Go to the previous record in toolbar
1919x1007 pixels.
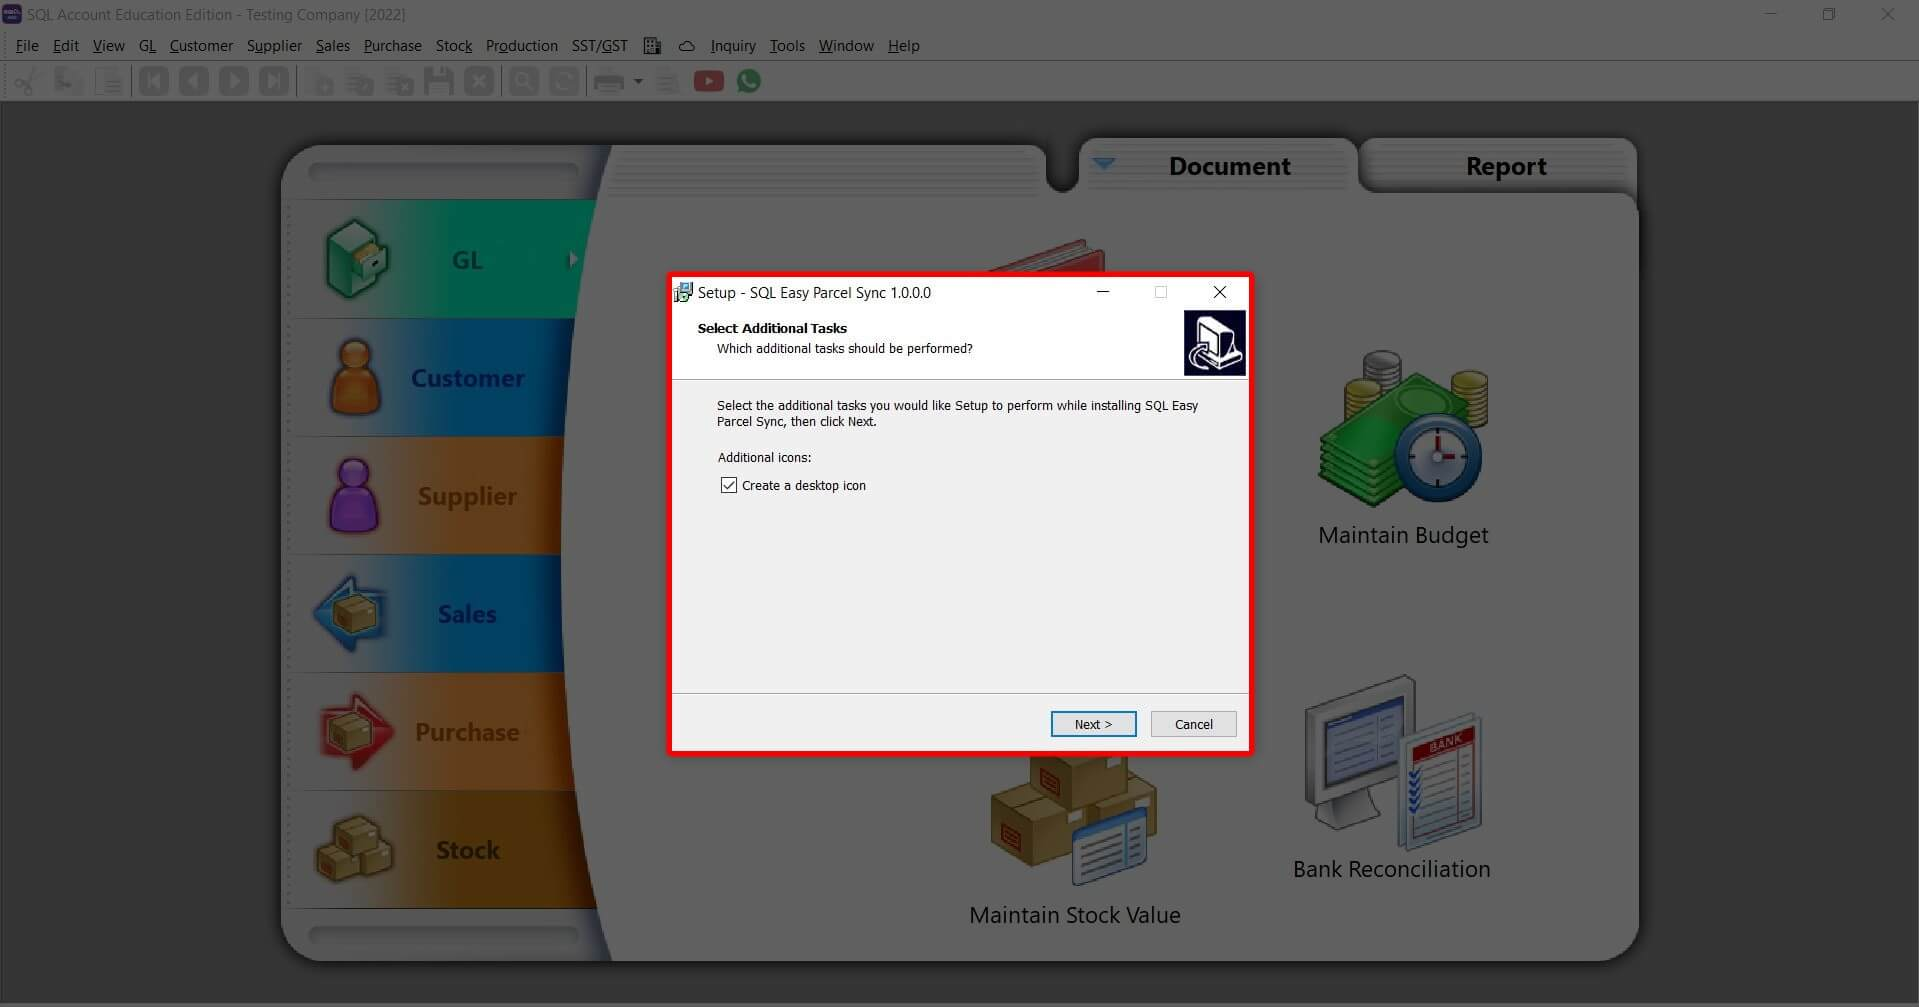[194, 82]
